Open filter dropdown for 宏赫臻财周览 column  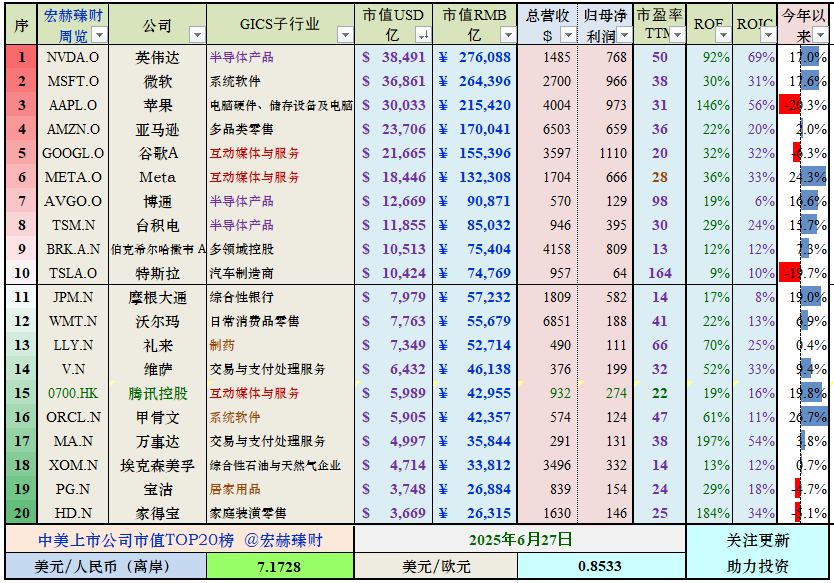[x=99, y=35]
